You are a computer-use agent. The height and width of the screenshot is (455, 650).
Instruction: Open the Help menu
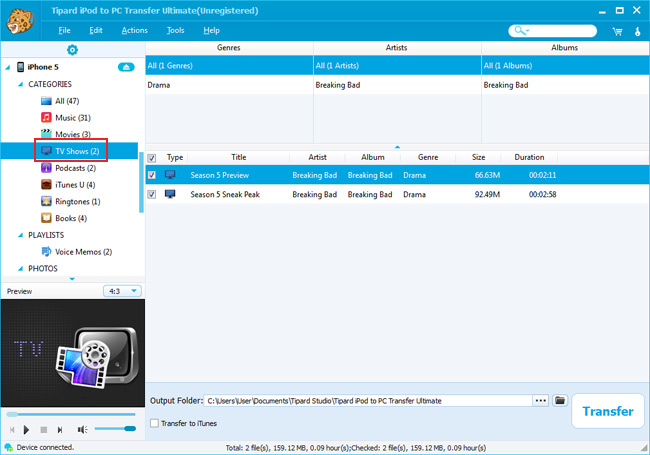click(x=211, y=30)
